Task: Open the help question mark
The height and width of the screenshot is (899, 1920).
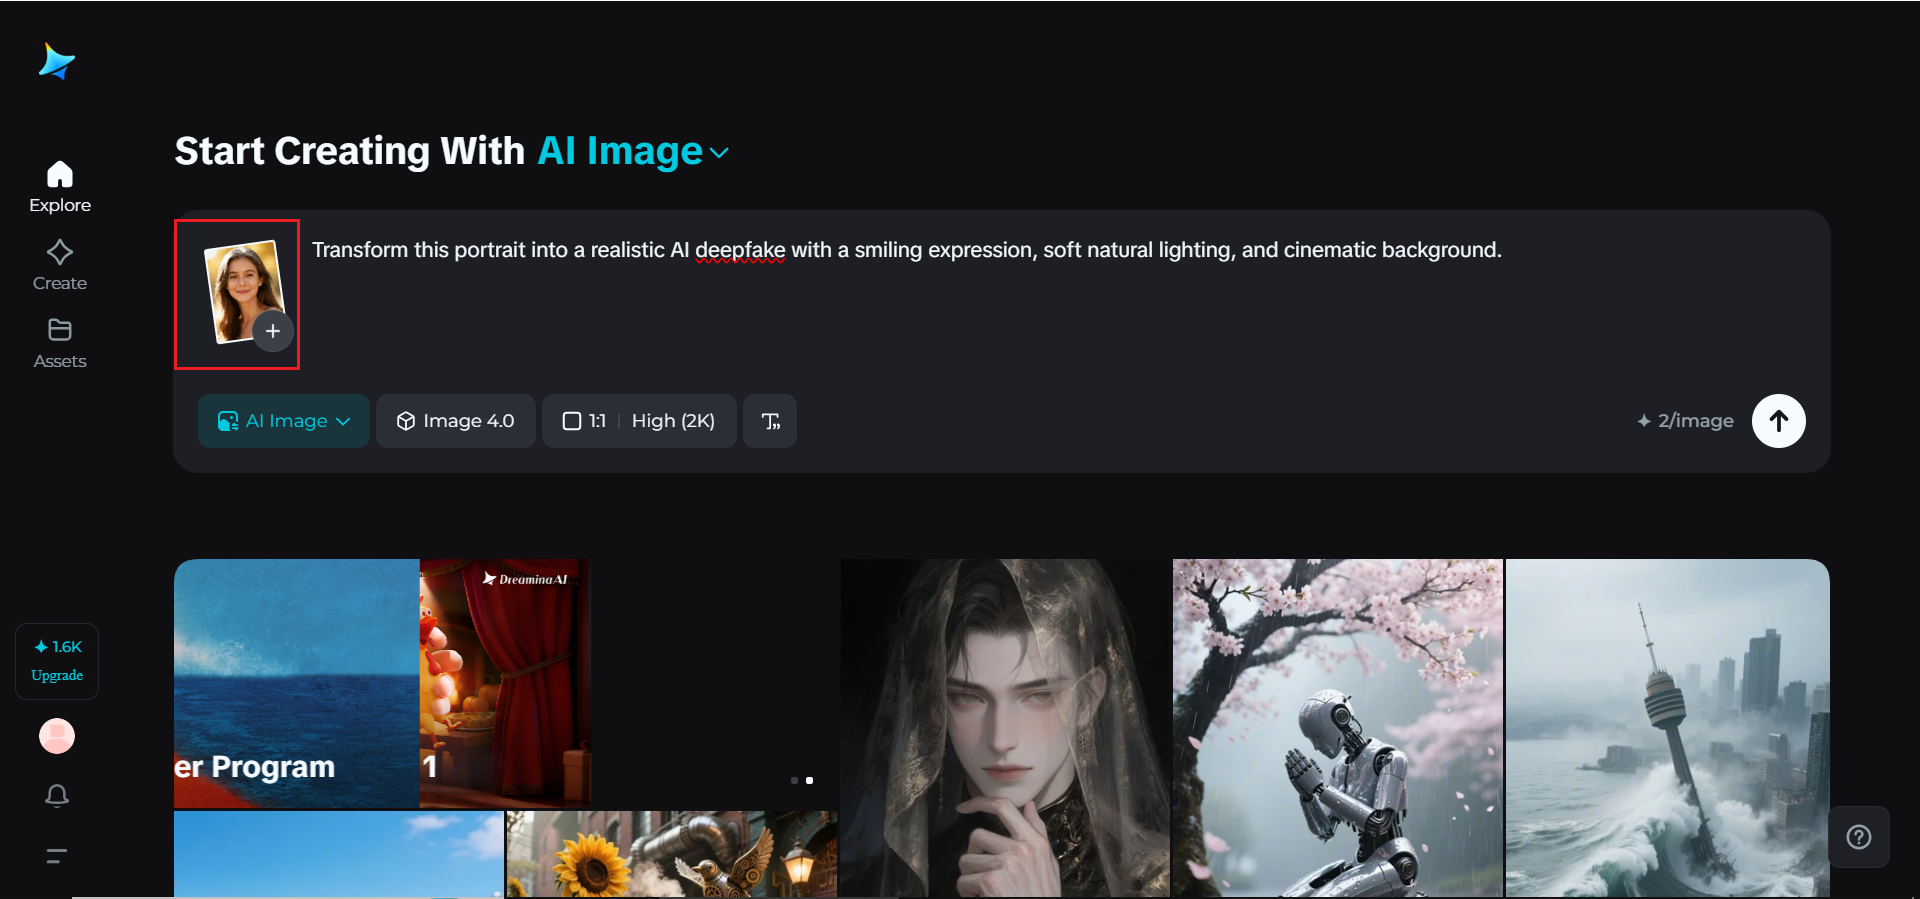Action: click(x=1859, y=837)
